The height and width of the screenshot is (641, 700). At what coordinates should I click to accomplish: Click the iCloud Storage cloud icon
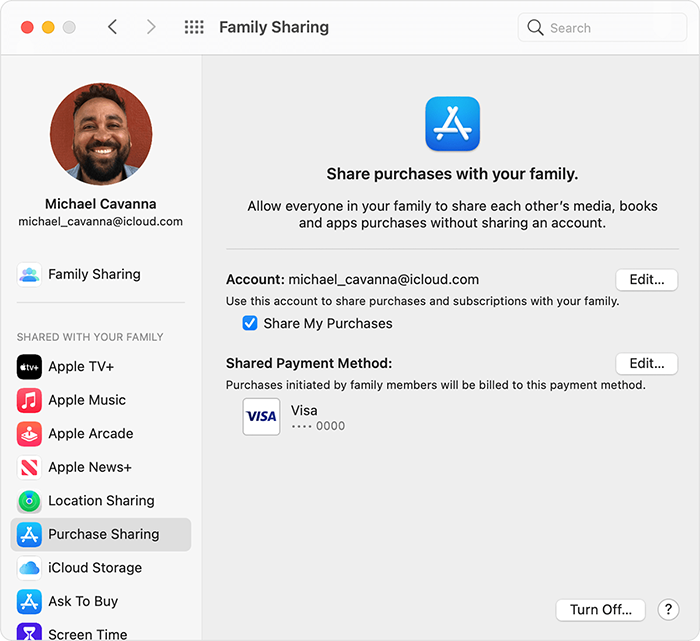tap(29, 568)
